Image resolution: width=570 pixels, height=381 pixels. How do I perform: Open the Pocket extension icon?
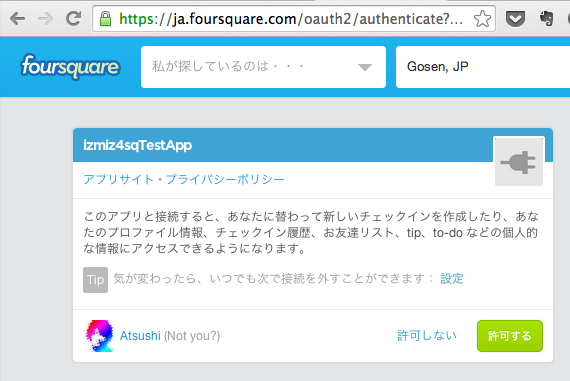[515, 19]
